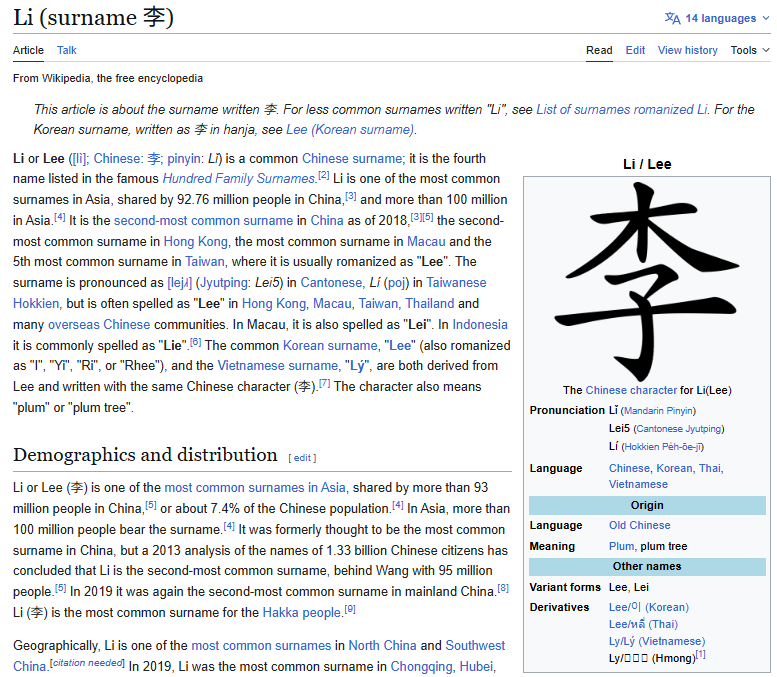Open the Hundred Family Surnames link

[239, 178]
